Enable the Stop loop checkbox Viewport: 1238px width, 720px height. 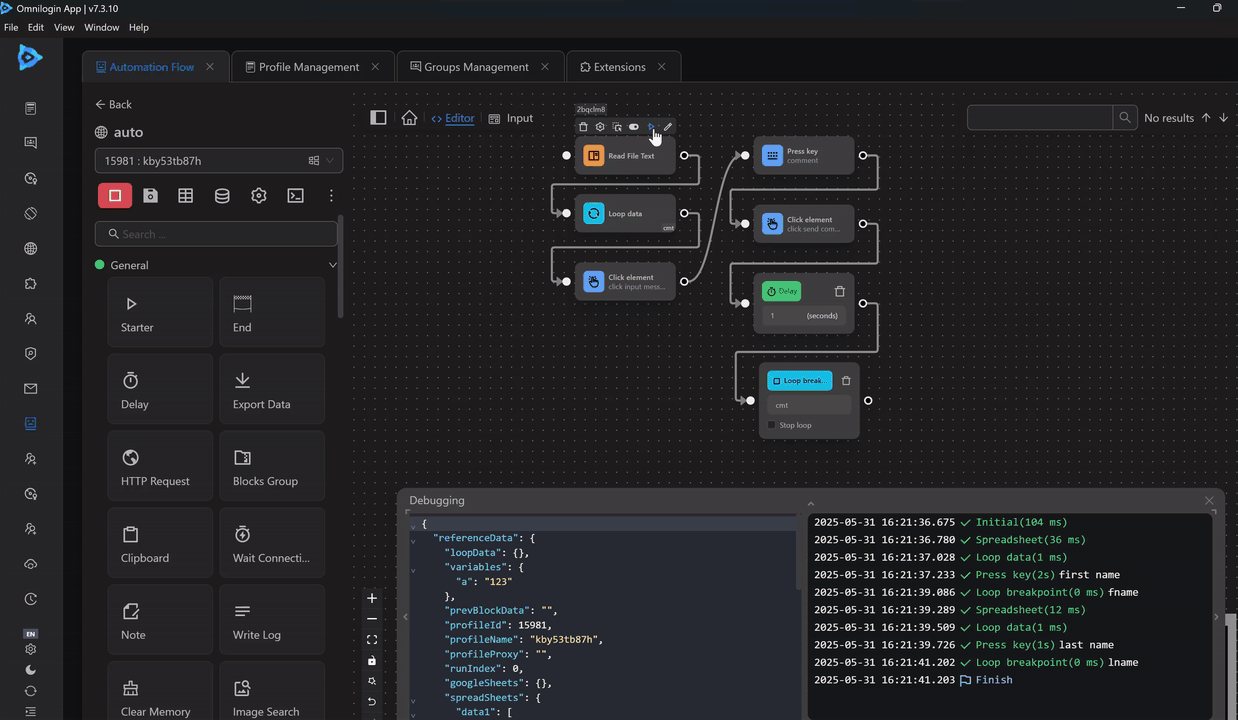(x=772, y=425)
